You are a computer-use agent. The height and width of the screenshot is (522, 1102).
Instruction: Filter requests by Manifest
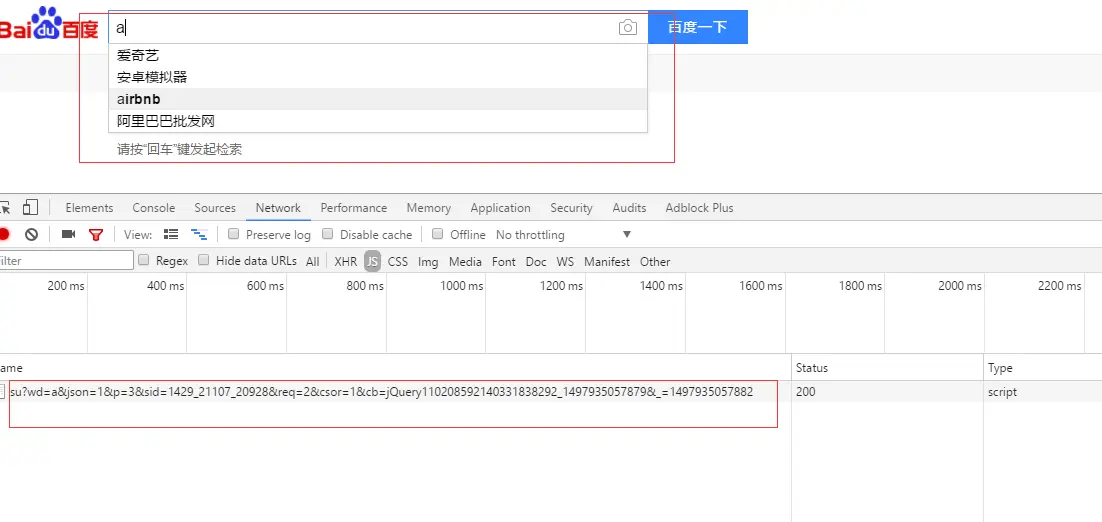click(607, 261)
